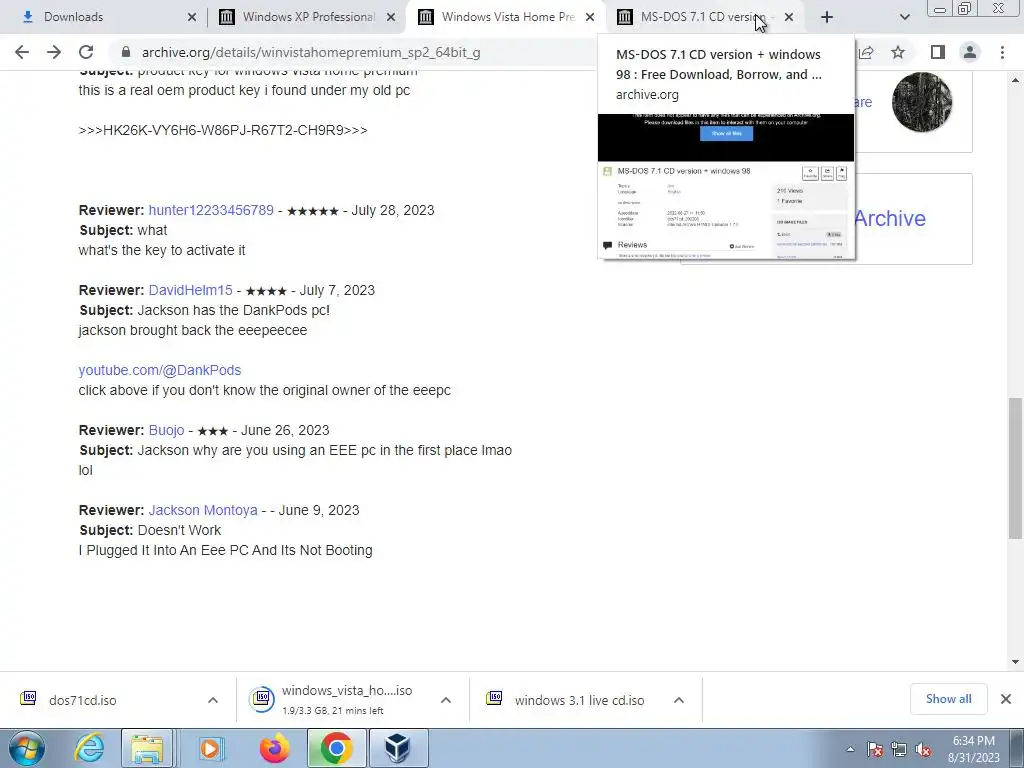1024x768 pixels.
Task: Close the Windows XP Professional tab
Action: click(x=391, y=17)
